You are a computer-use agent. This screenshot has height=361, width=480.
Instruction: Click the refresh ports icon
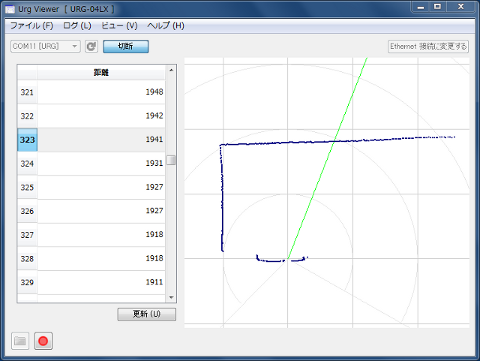tap(91, 46)
